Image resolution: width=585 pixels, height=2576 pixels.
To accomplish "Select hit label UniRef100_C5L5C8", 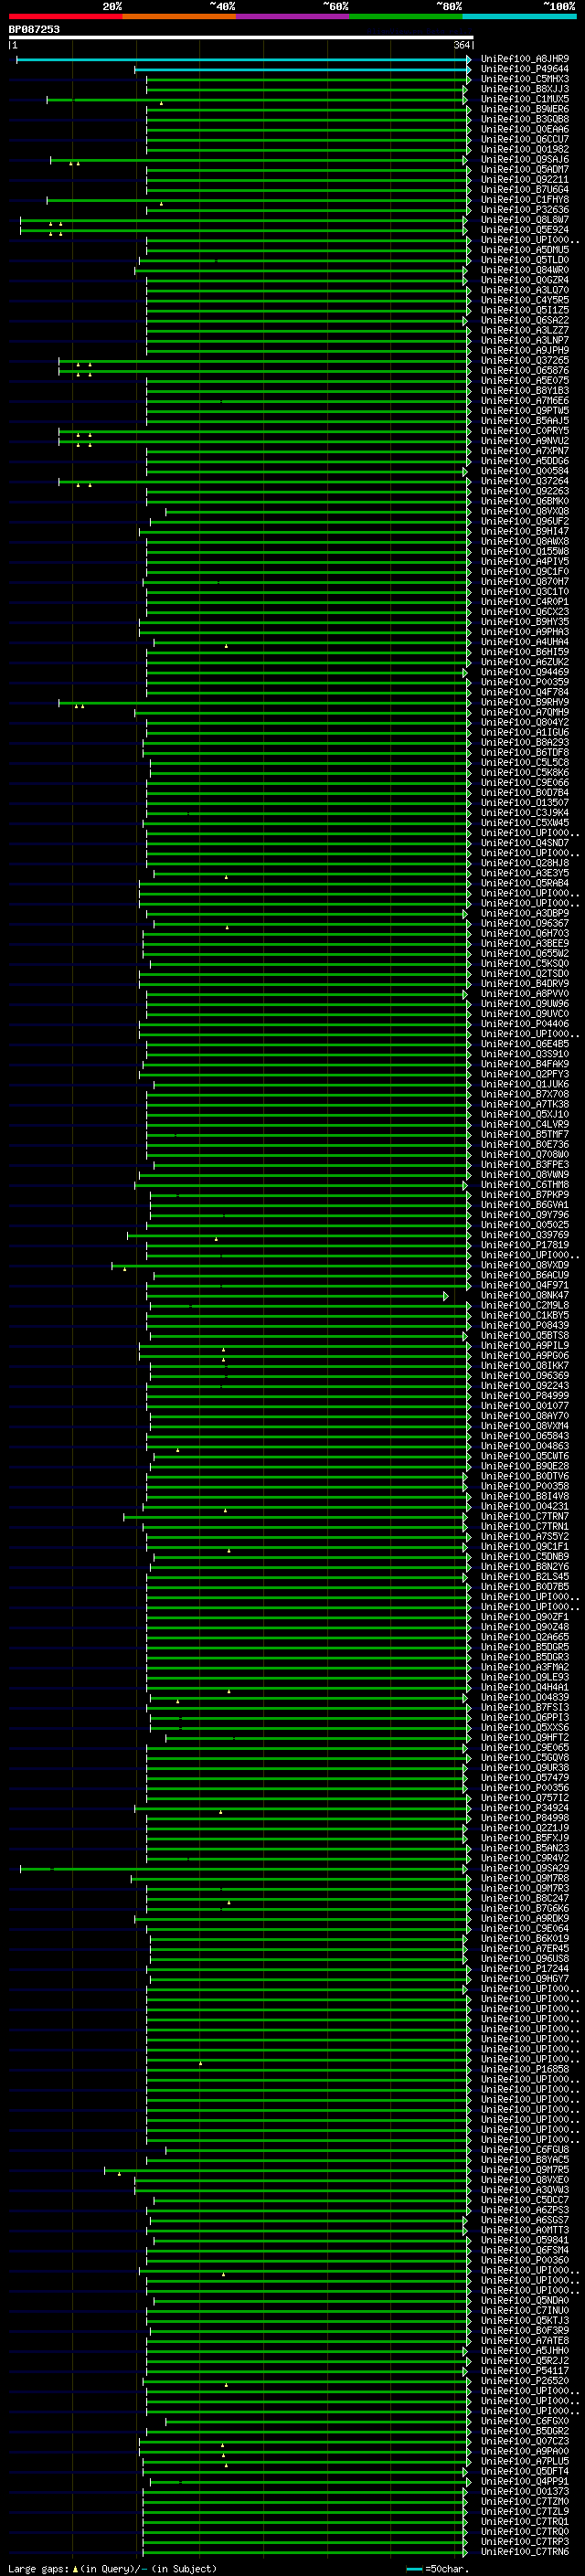I will tap(525, 762).
